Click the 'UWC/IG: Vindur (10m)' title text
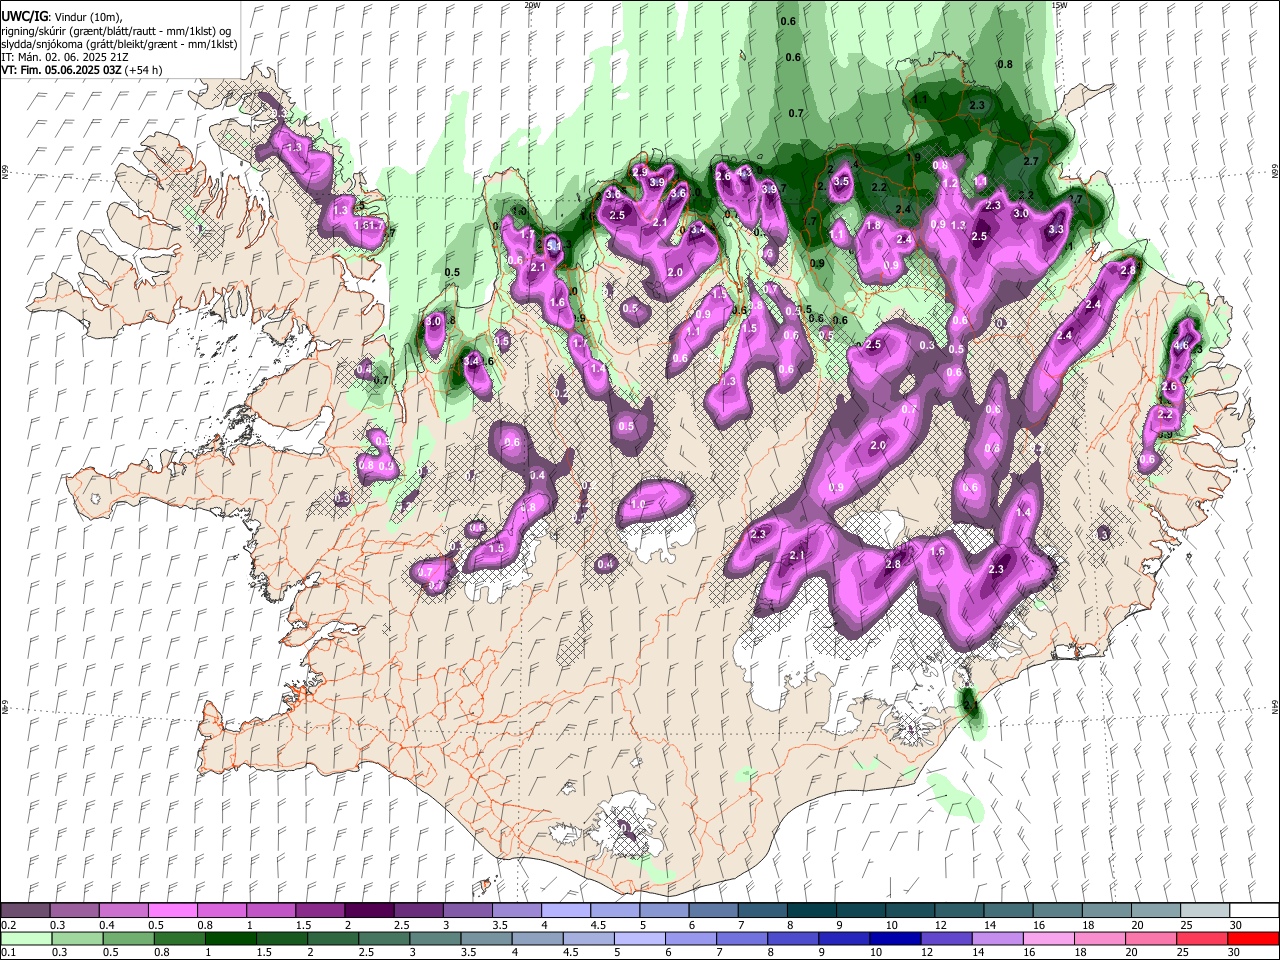The height and width of the screenshot is (960, 1280). 61,17
